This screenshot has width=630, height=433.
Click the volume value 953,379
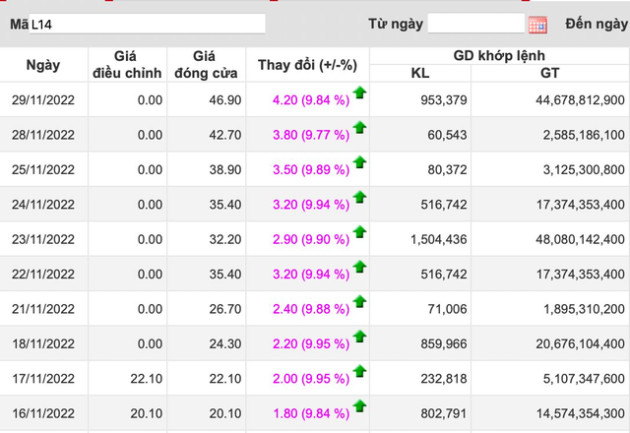coord(444,100)
